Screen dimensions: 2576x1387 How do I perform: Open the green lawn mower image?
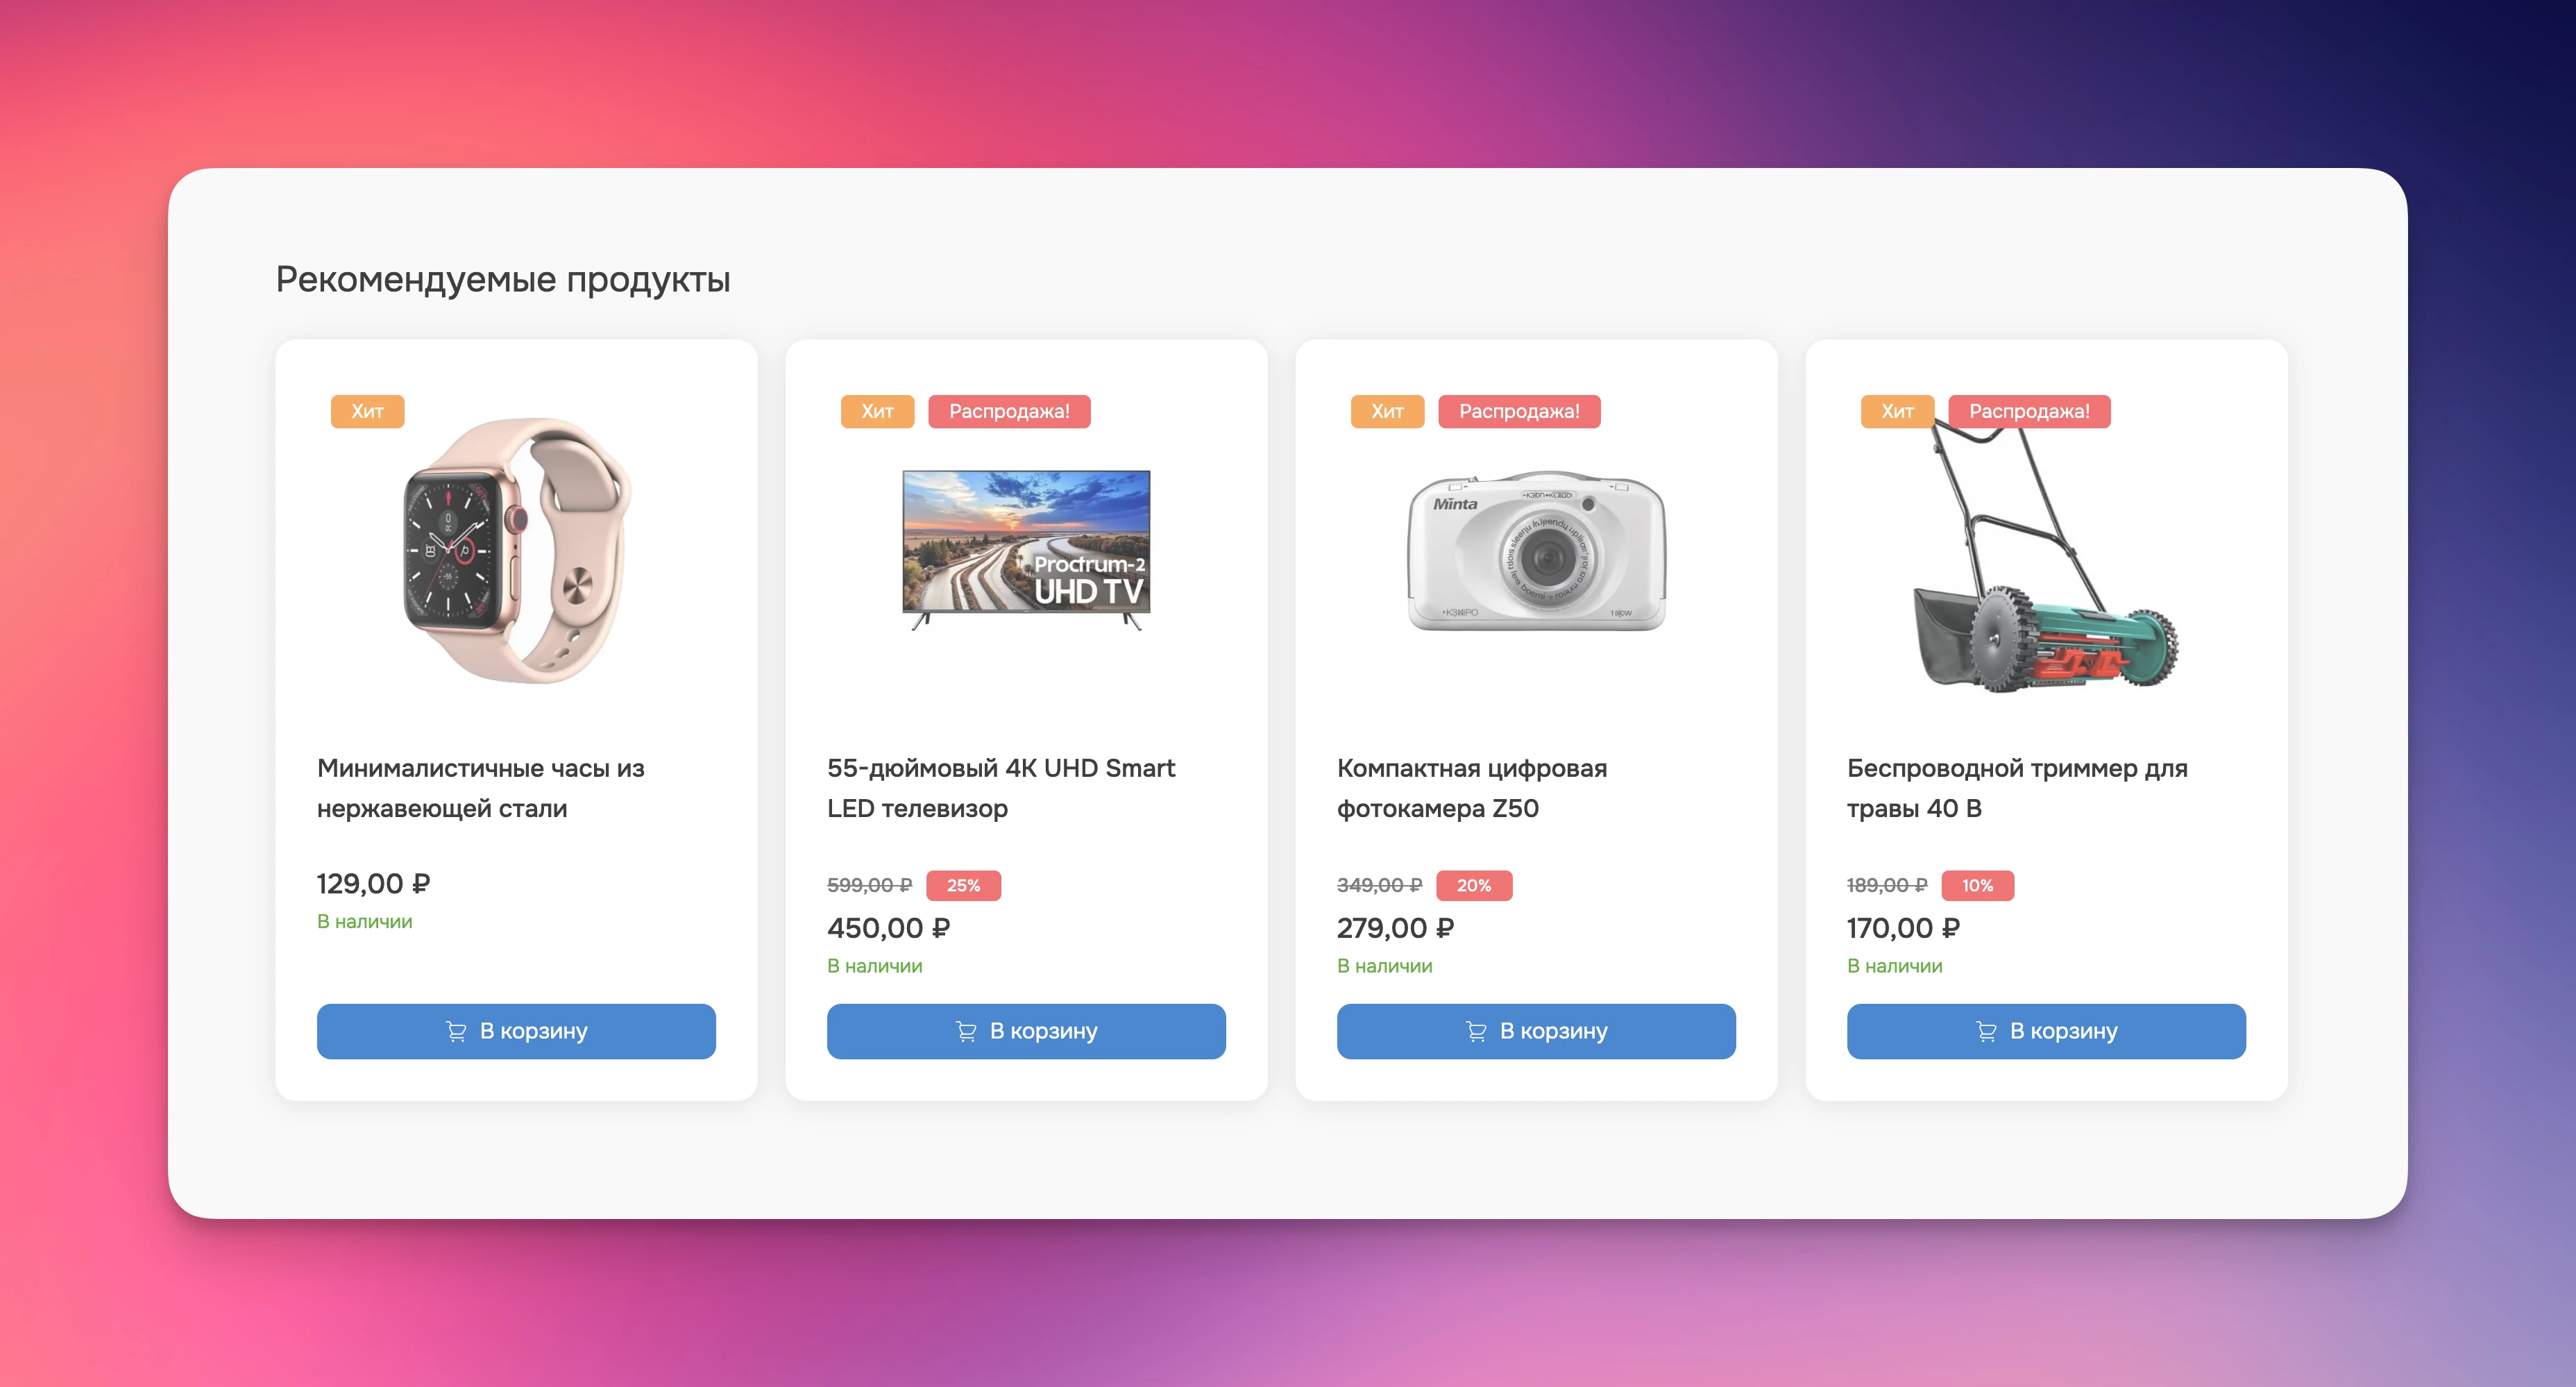click(2046, 555)
